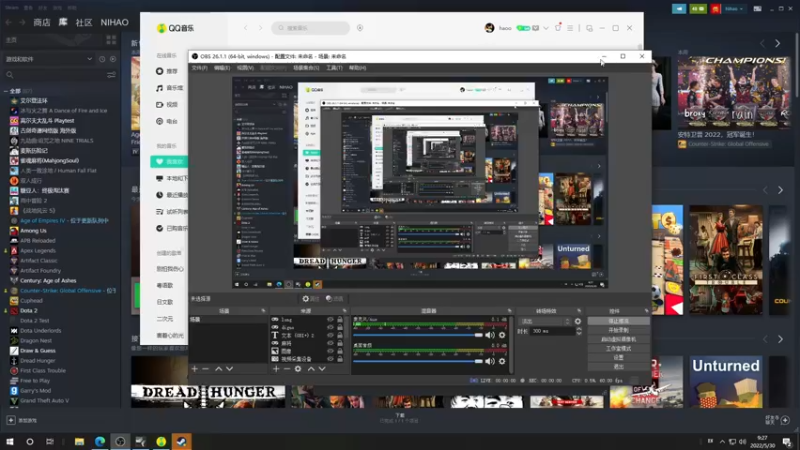Increase the 时长 duration stepper
The width and height of the screenshot is (800, 450).
click(579, 329)
